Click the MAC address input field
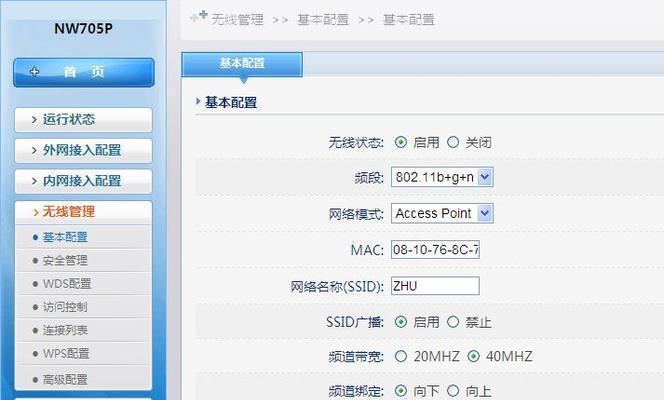Image resolution: width=664 pixels, height=400 pixels. [x=435, y=250]
